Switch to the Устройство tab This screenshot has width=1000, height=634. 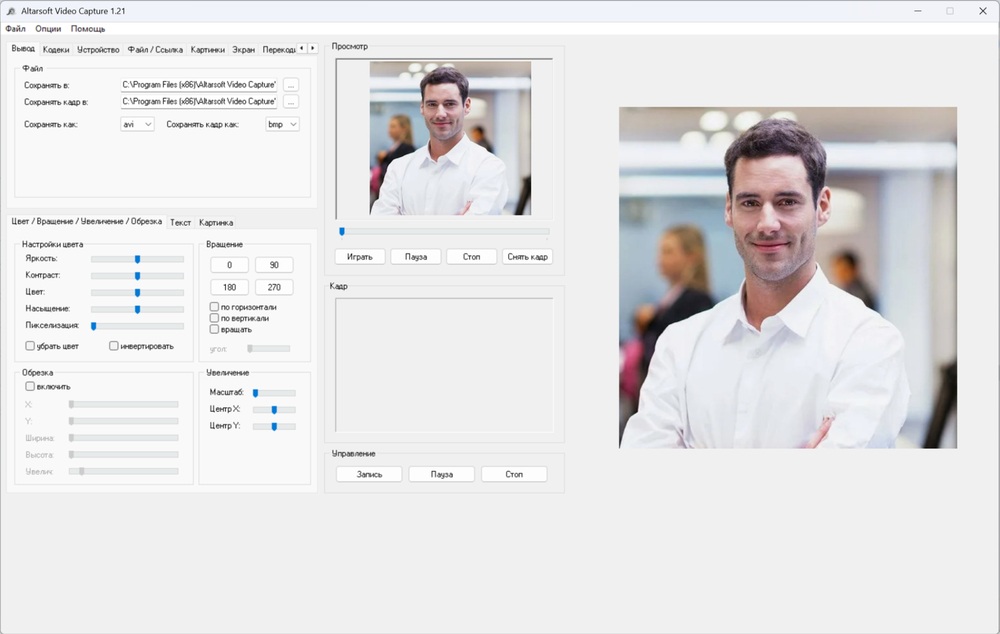(98, 50)
